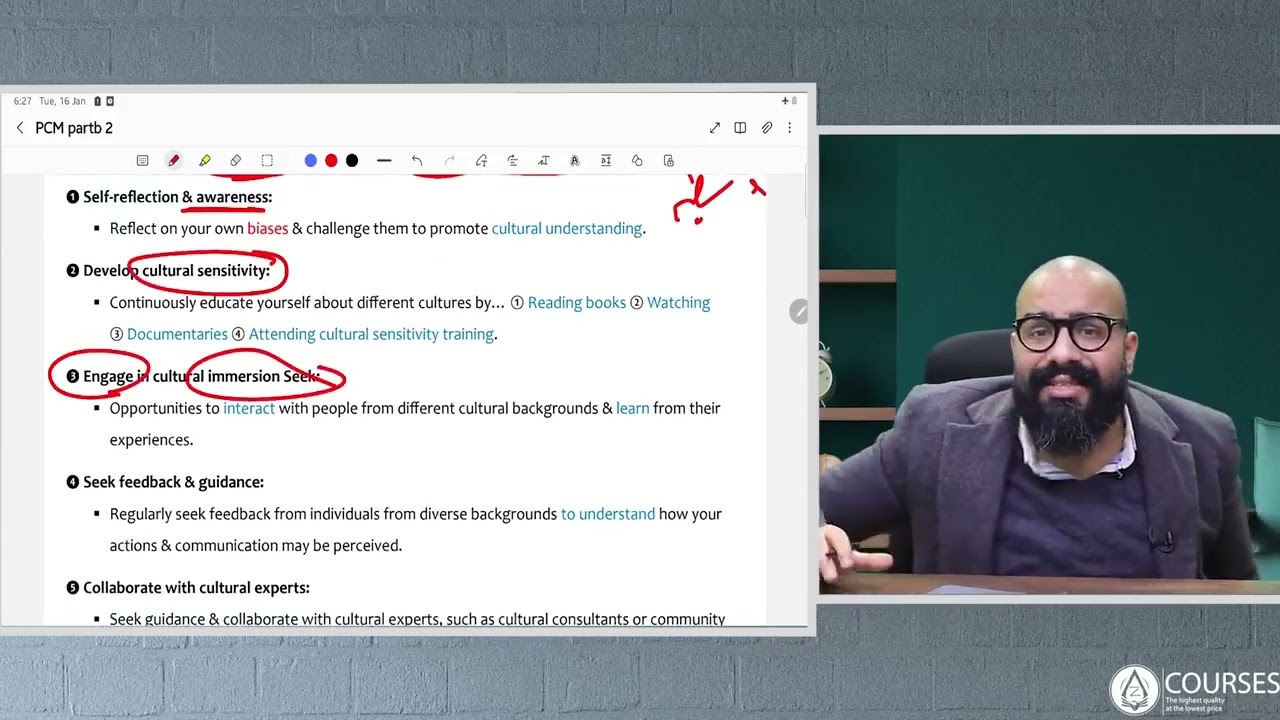This screenshot has height=720, width=1280.
Task: Click the presenter video frame
Action: [1049, 365]
